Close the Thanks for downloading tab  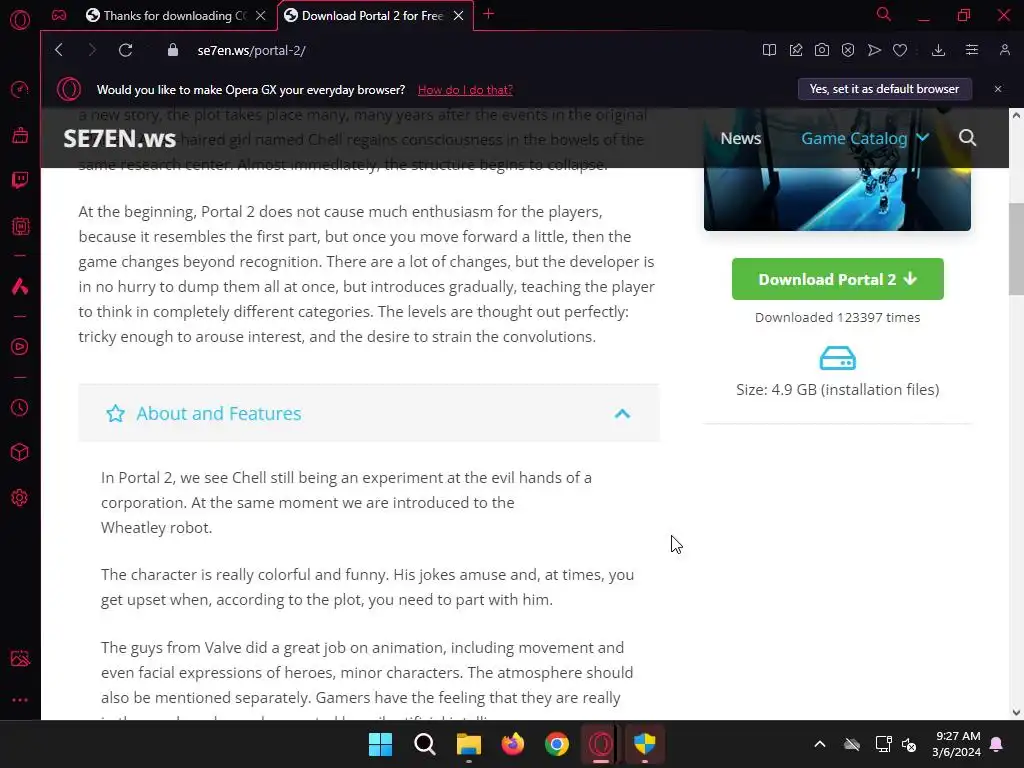(x=261, y=16)
